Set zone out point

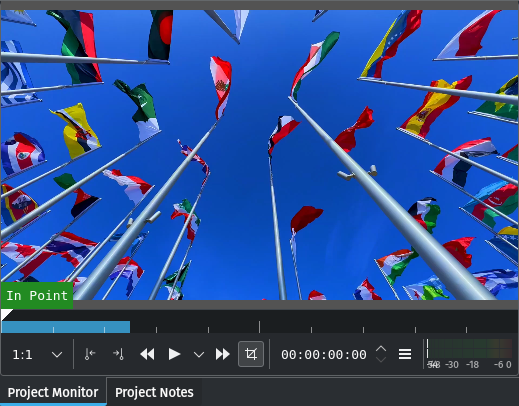(x=118, y=354)
